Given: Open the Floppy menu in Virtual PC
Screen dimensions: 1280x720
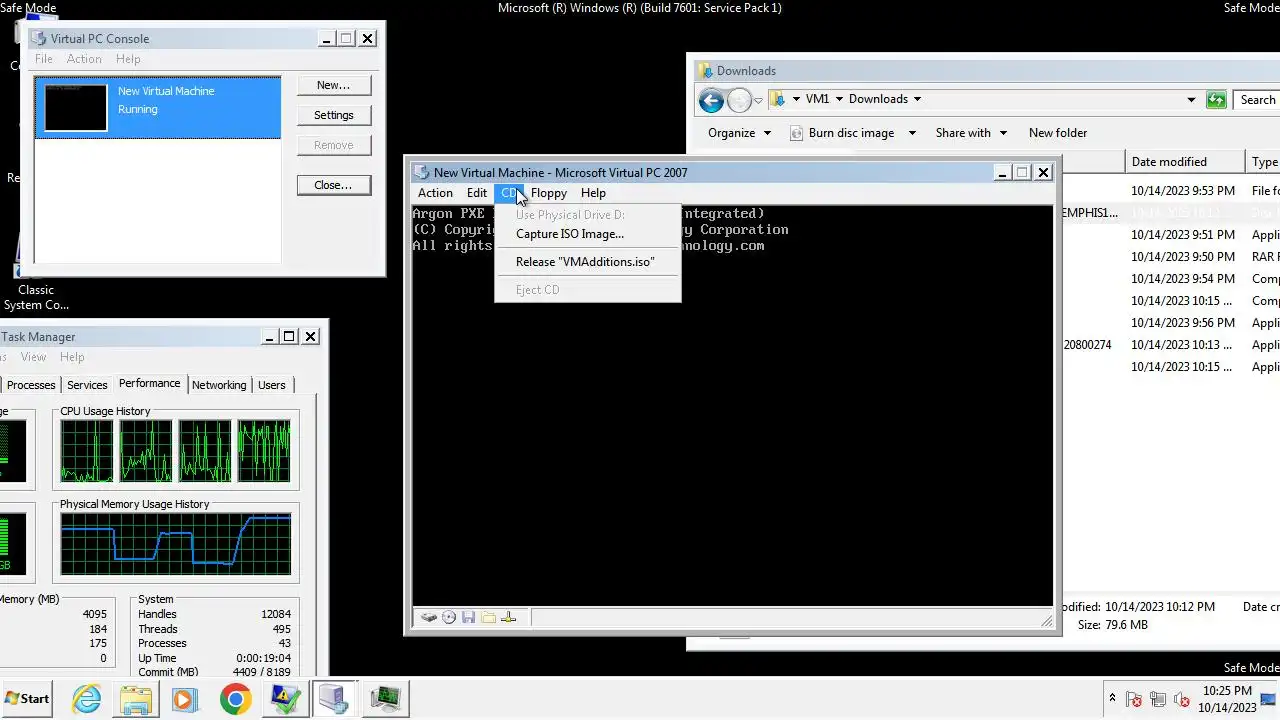Looking at the screenshot, I should (x=549, y=193).
